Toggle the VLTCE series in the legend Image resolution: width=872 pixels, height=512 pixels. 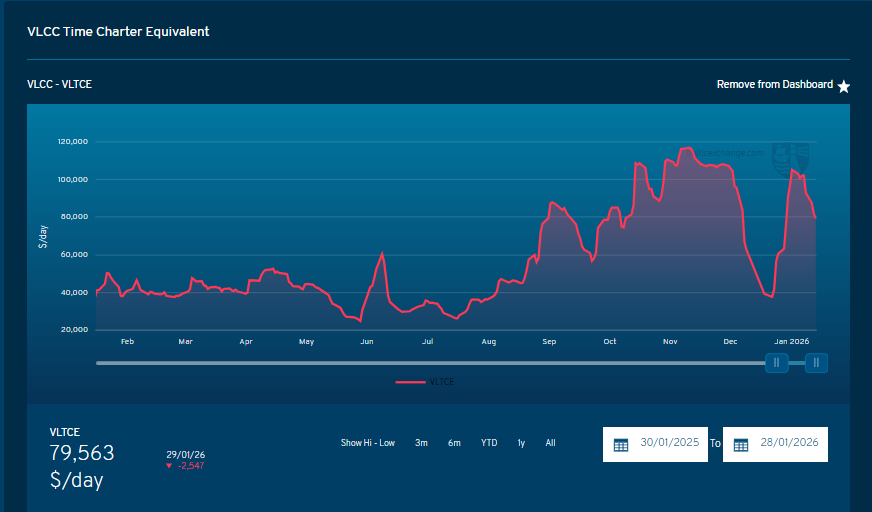point(425,382)
